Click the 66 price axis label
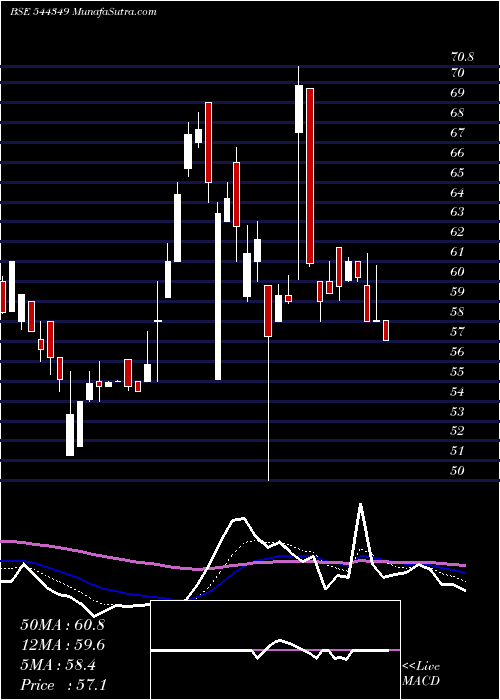The image size is (500, 700). [x=458, y=153]
